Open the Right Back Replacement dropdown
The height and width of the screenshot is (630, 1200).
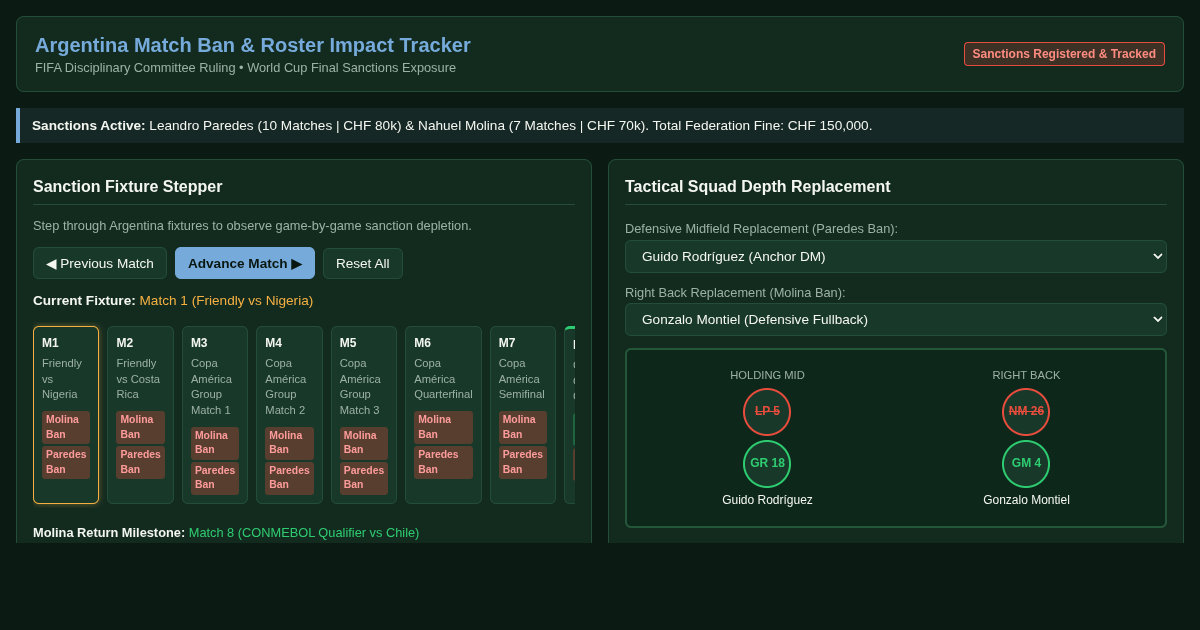(896, 319)
